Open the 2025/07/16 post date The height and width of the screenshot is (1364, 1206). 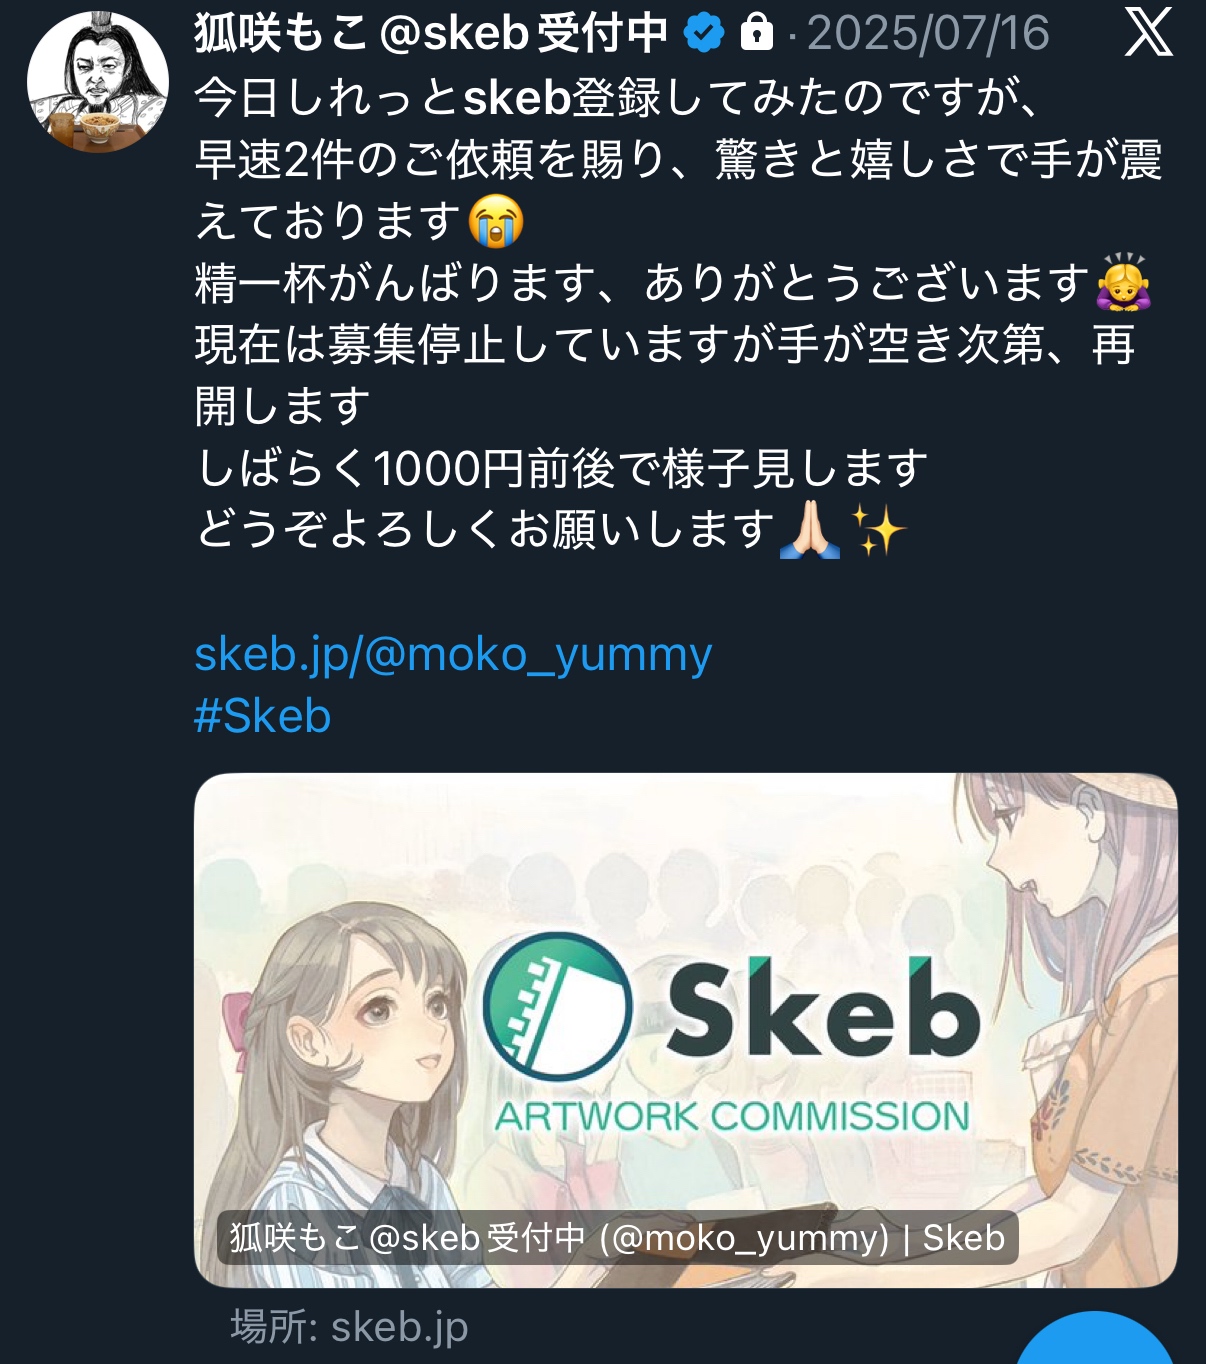click(x=928, y=33)
